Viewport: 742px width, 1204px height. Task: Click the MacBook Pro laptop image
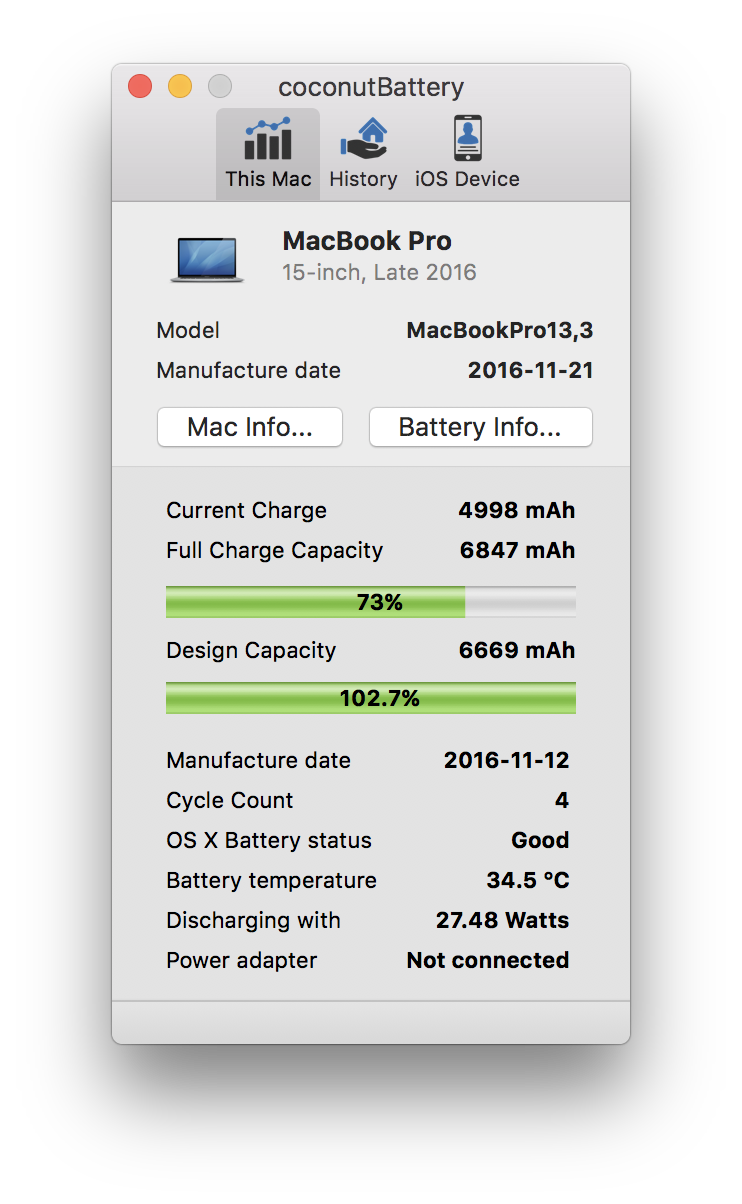207,260
